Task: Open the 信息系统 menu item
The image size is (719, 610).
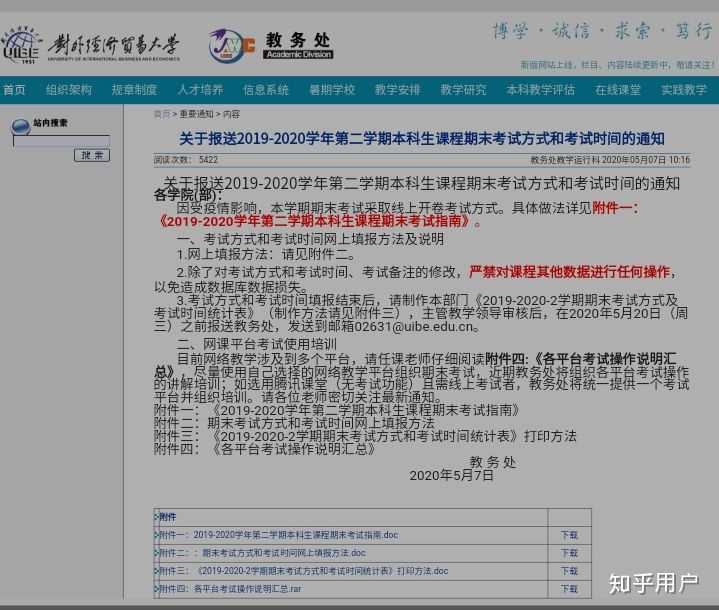Action: (266, 89)
